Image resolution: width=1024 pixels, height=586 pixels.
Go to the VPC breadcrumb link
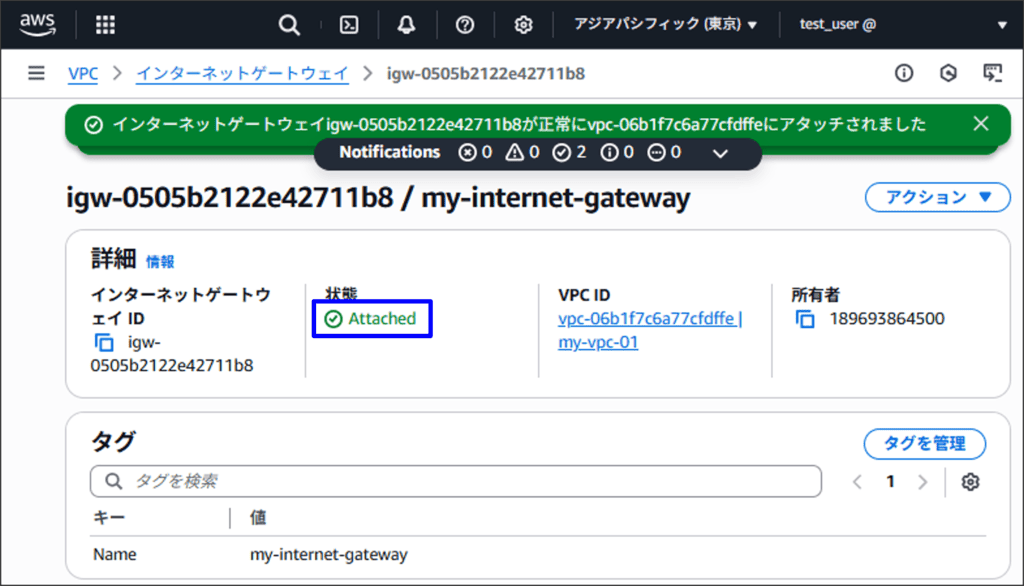tap(83, 73)
